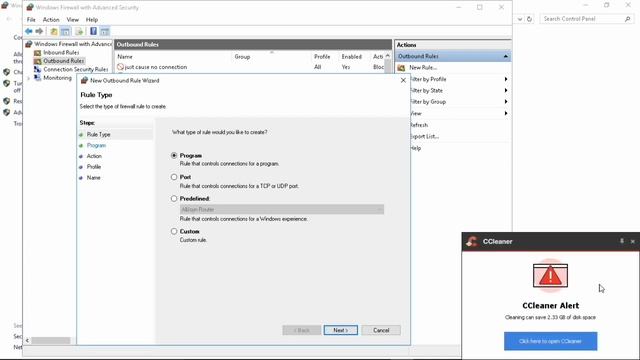Click Export List... in Actions pane
The image size is (640, 360).
click(424, 136)
